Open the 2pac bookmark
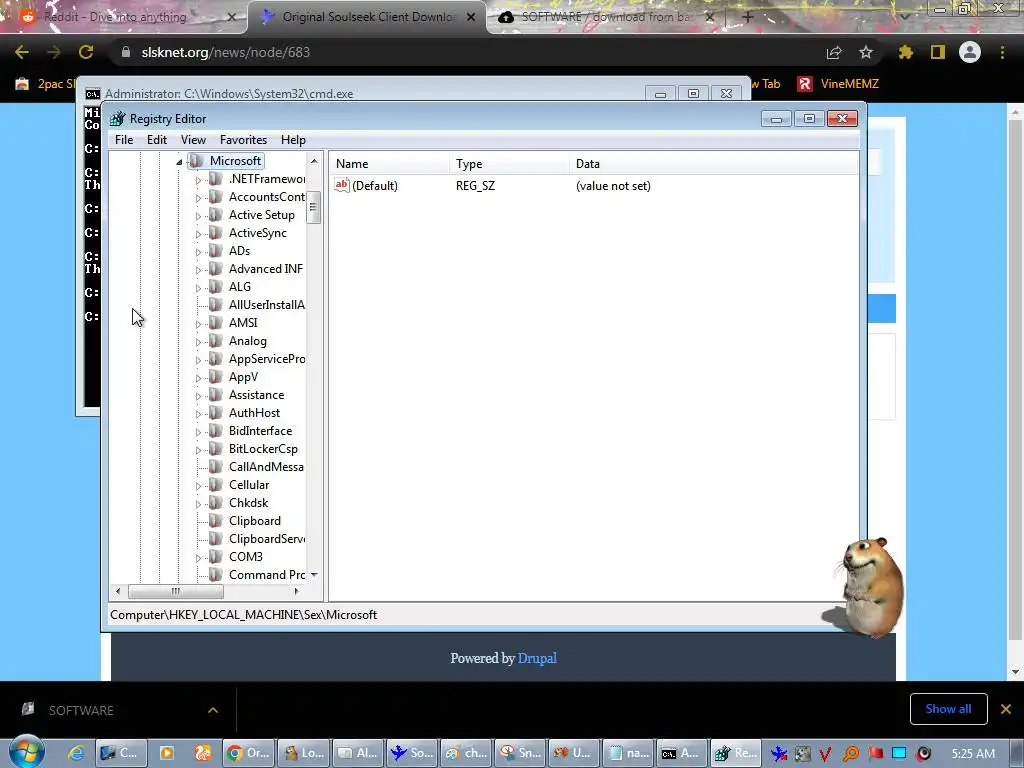 point(44,84)
